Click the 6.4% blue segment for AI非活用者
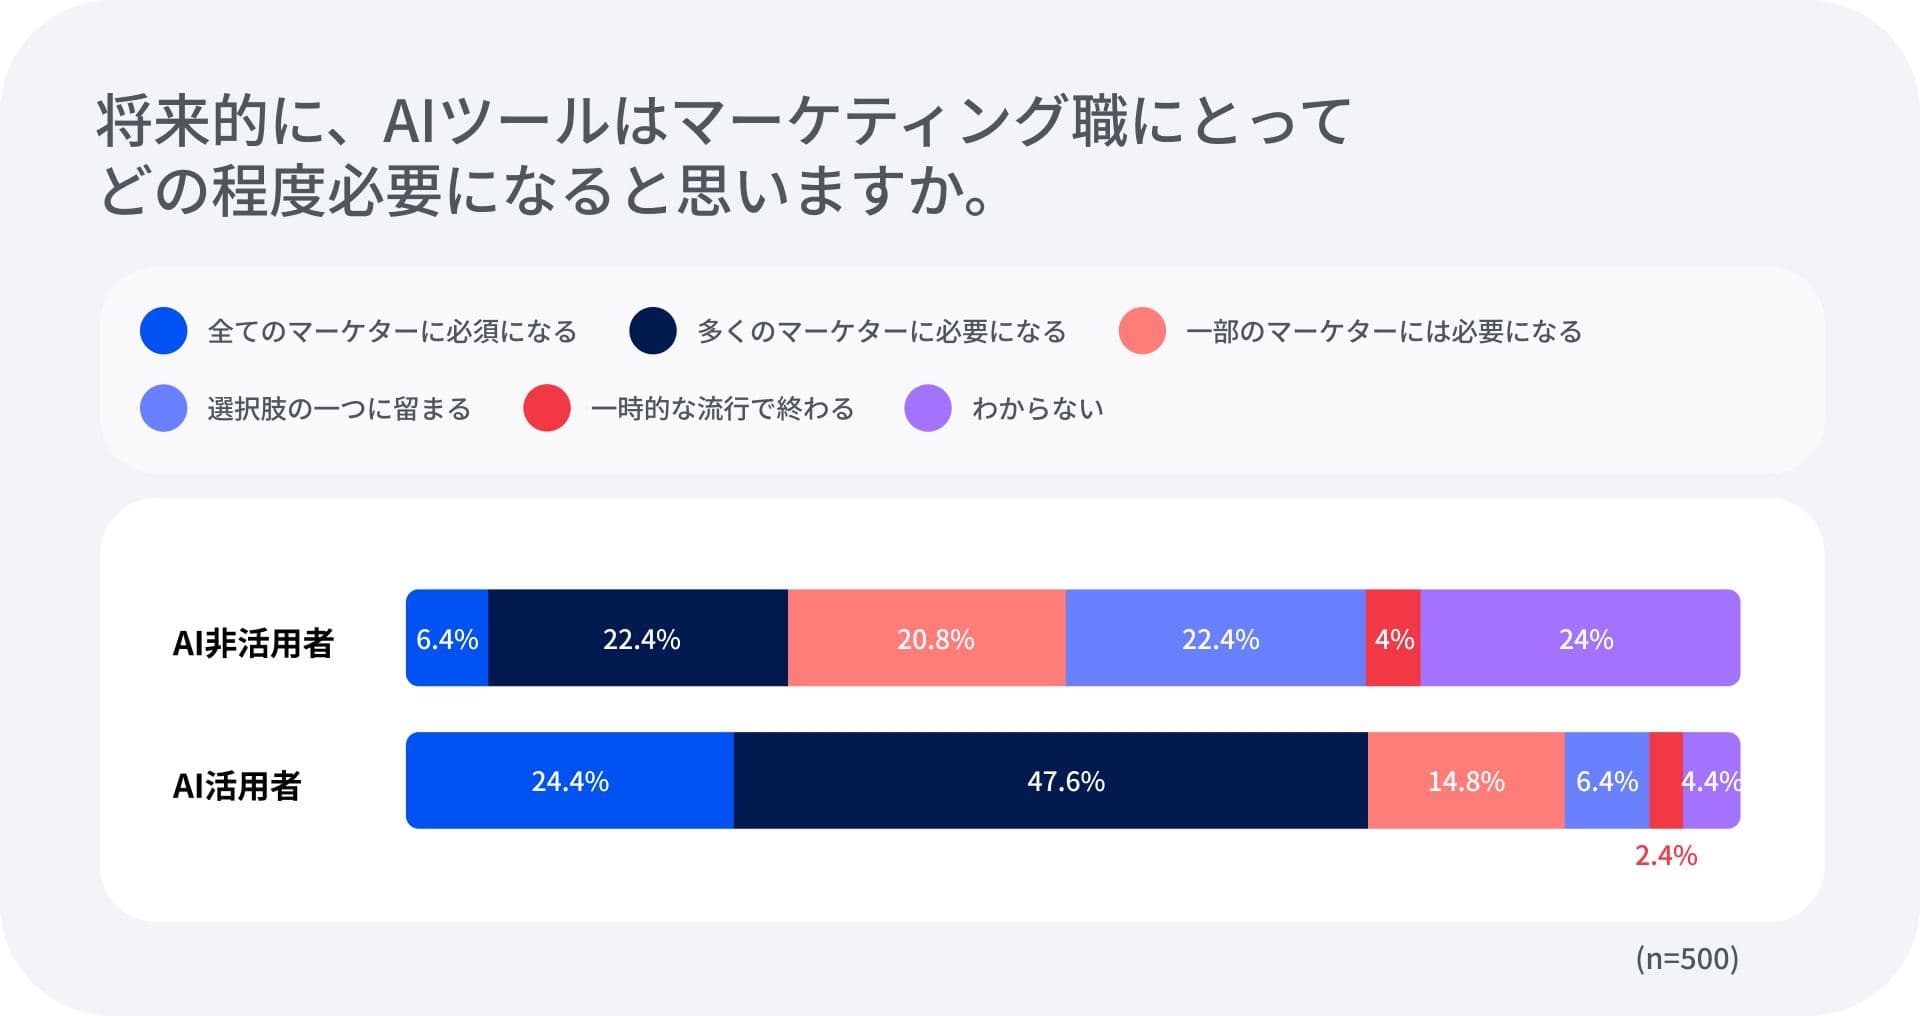The image size is (1920, 1016). 447,638
